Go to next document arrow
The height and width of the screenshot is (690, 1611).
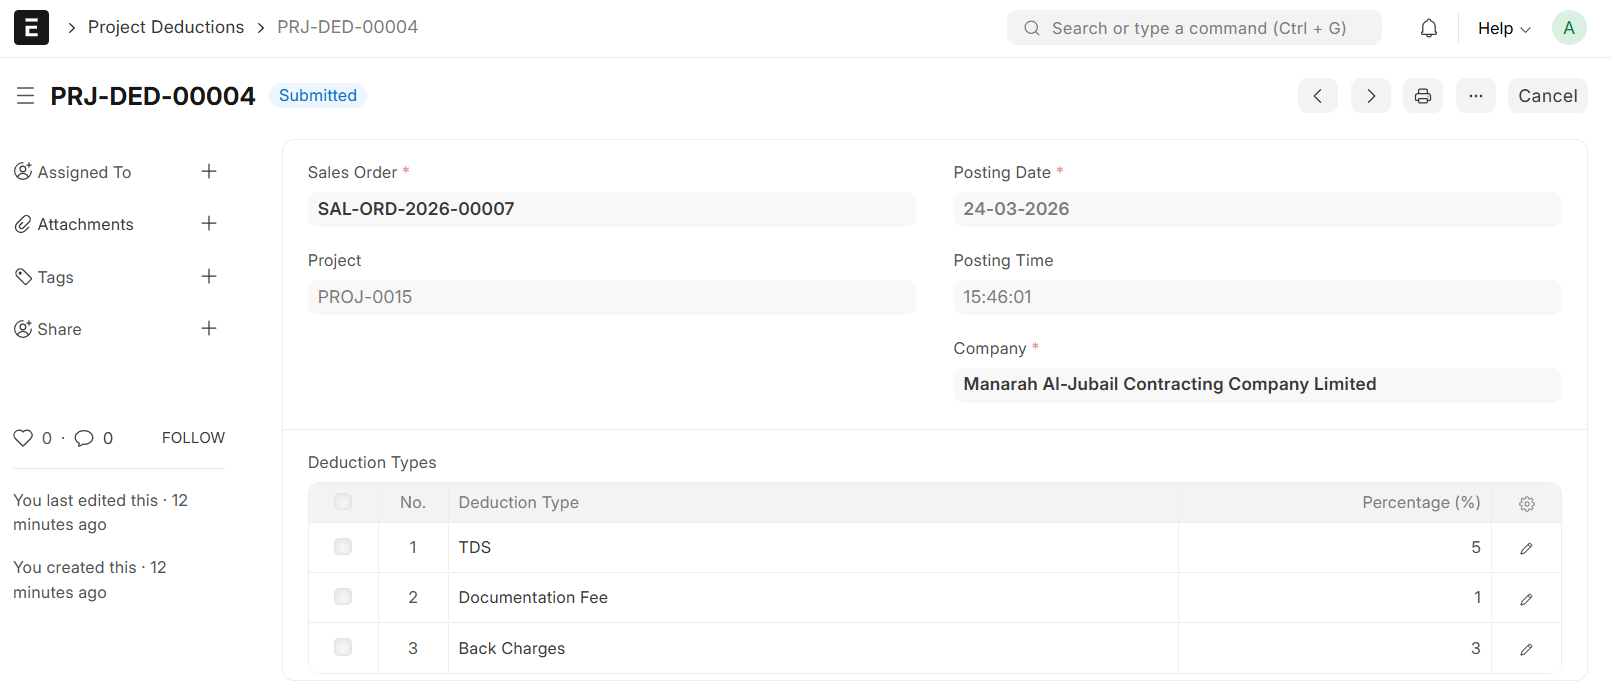(x=1371, y=96)
